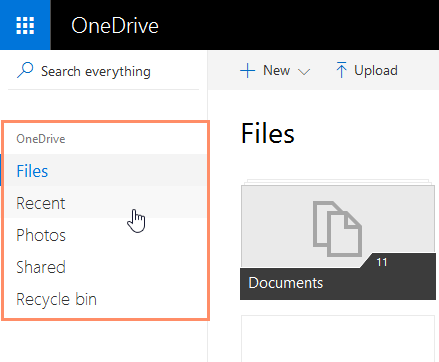Screen dimensions: 439x362
Task: Click the magnifying glass search icon
Action: point(25,70)
